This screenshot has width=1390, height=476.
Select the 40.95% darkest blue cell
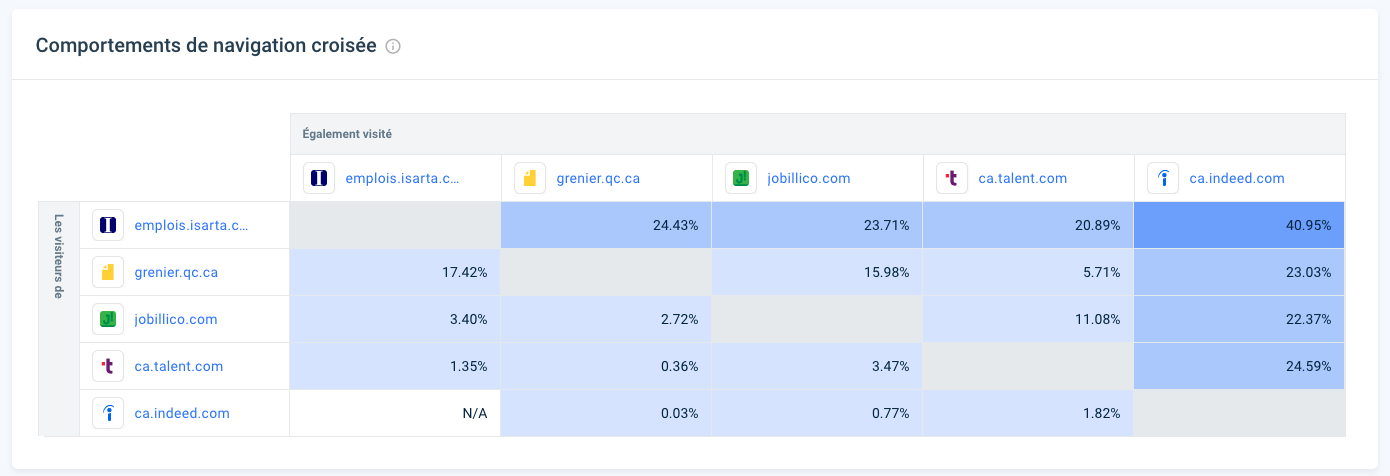(1239, 225)
